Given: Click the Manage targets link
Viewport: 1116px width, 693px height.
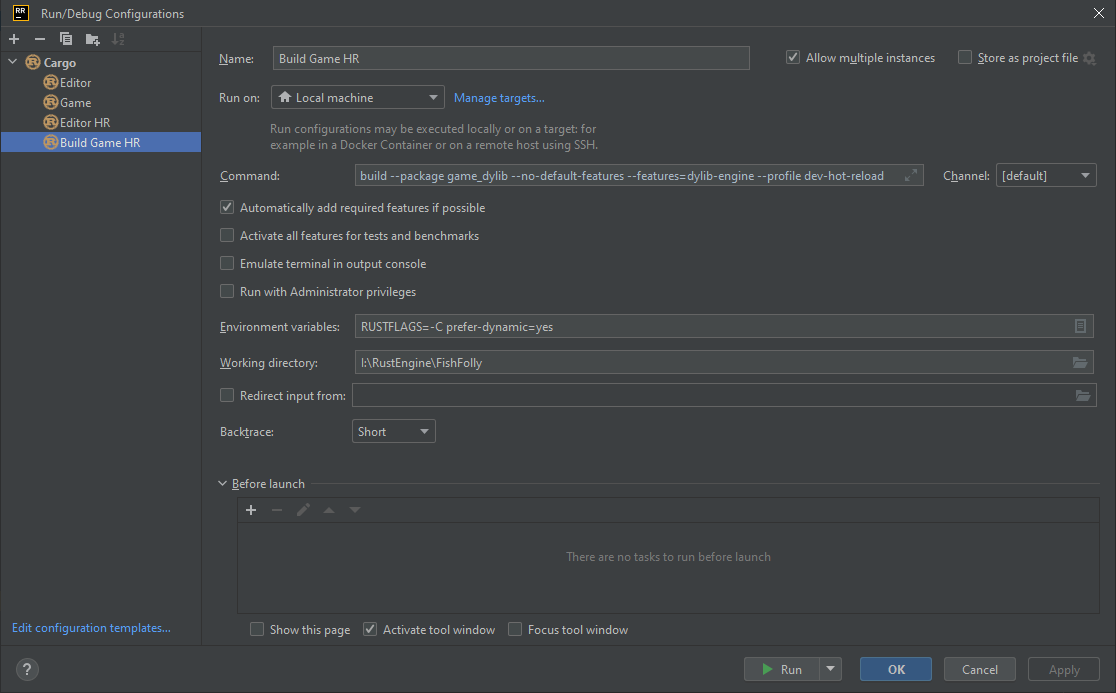Looking at the screenshot, I should click(x=499, y=98).
